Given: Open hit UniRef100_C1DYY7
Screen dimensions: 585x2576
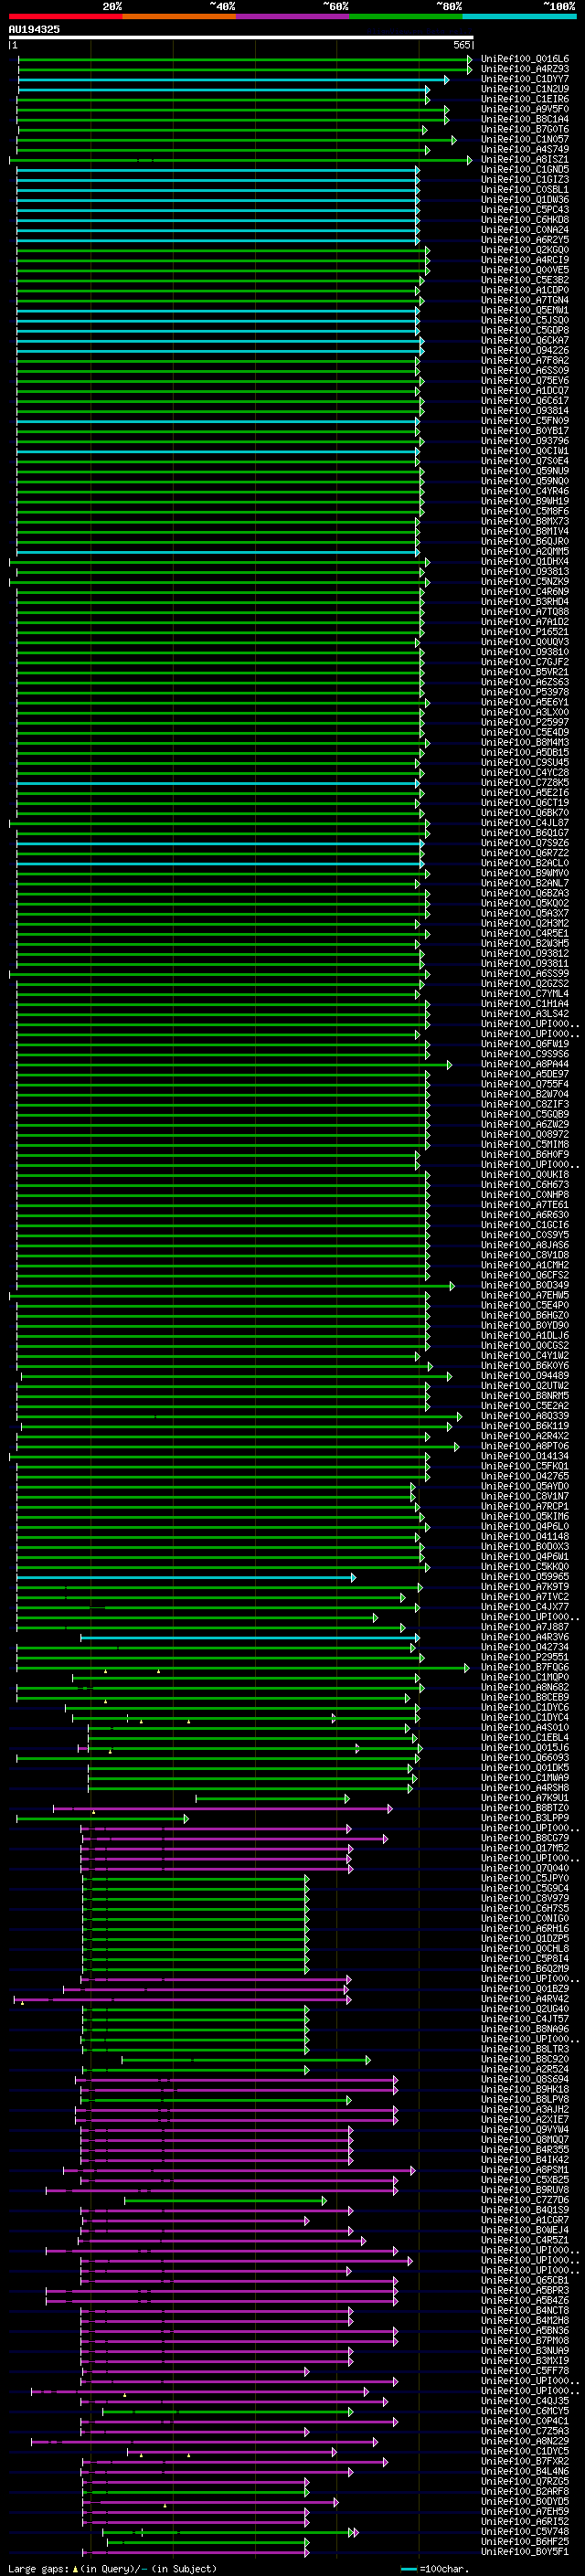Looking at the screenshot, I should pos(525,79).
